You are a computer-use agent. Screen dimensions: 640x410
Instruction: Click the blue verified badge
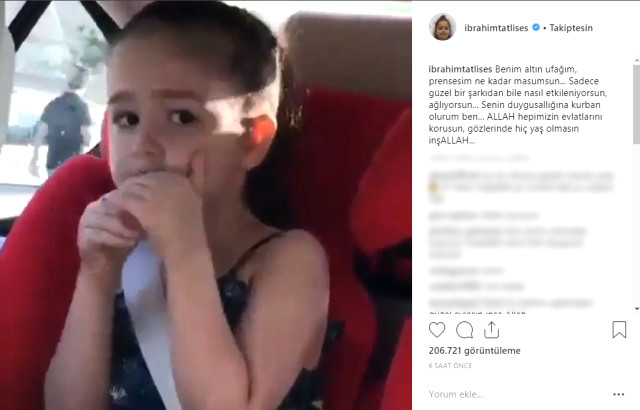[x=536, y=27]
